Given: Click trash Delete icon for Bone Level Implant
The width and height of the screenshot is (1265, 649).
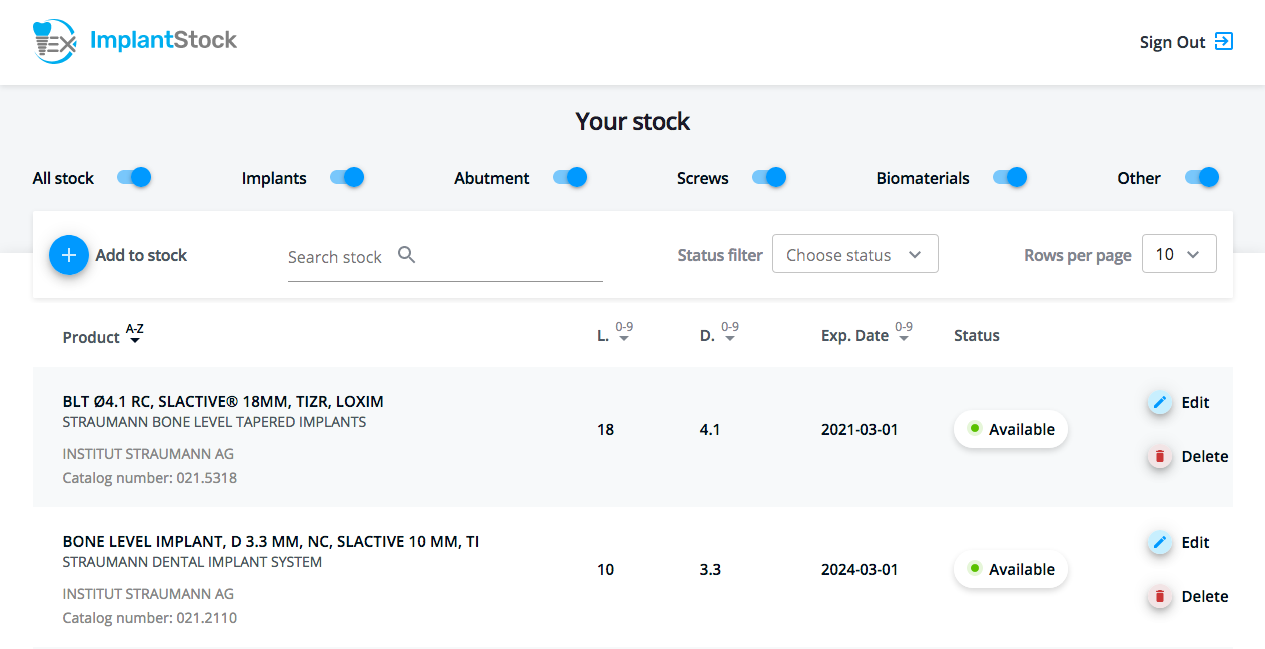Looking at the screenshot, I should 1160,596.
